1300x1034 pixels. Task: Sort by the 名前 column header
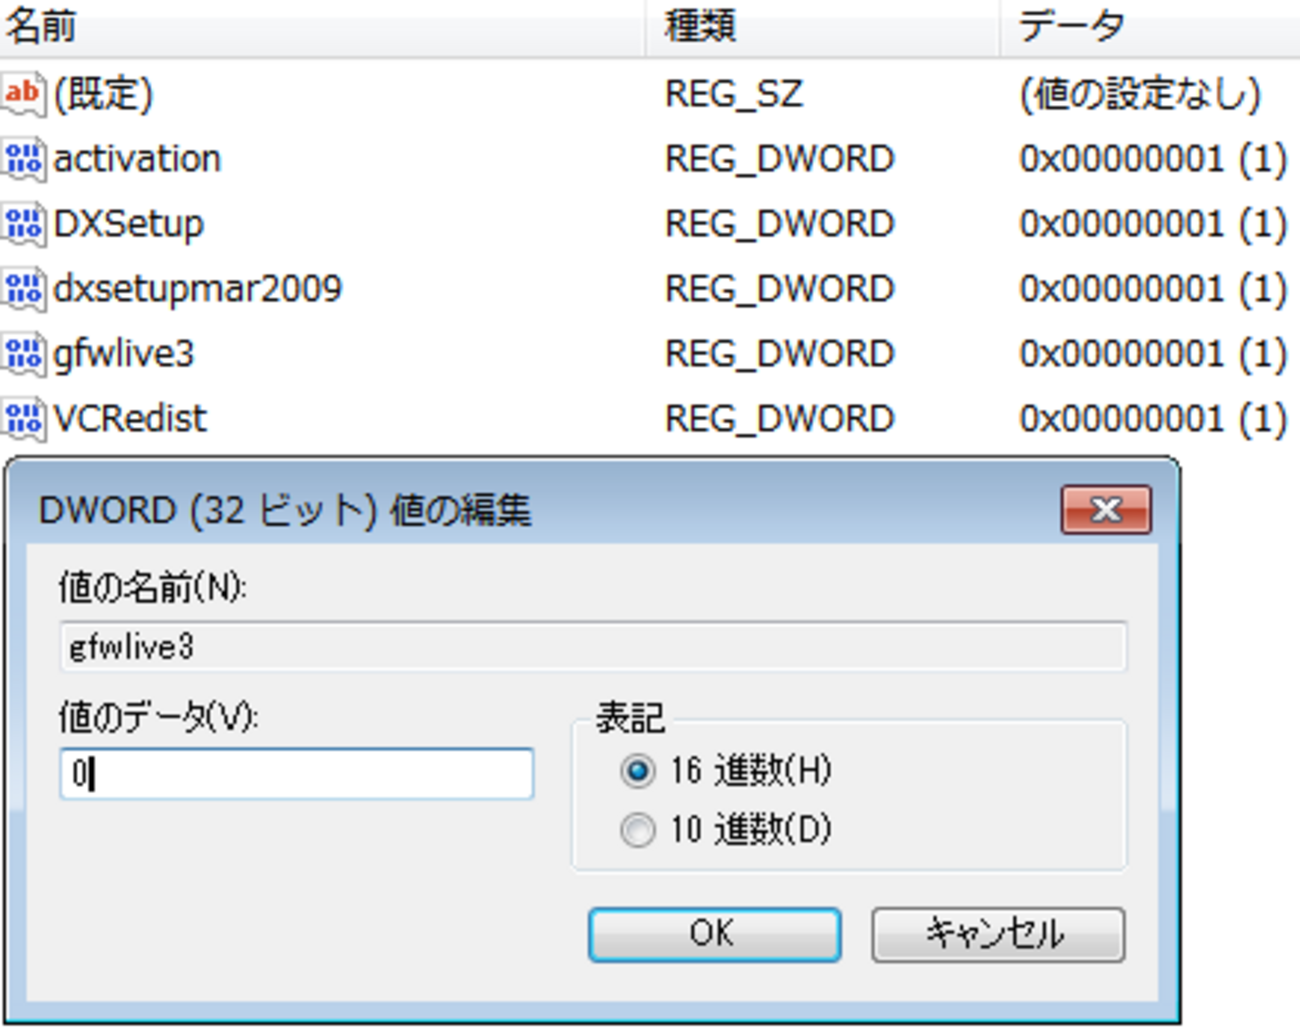322,27
